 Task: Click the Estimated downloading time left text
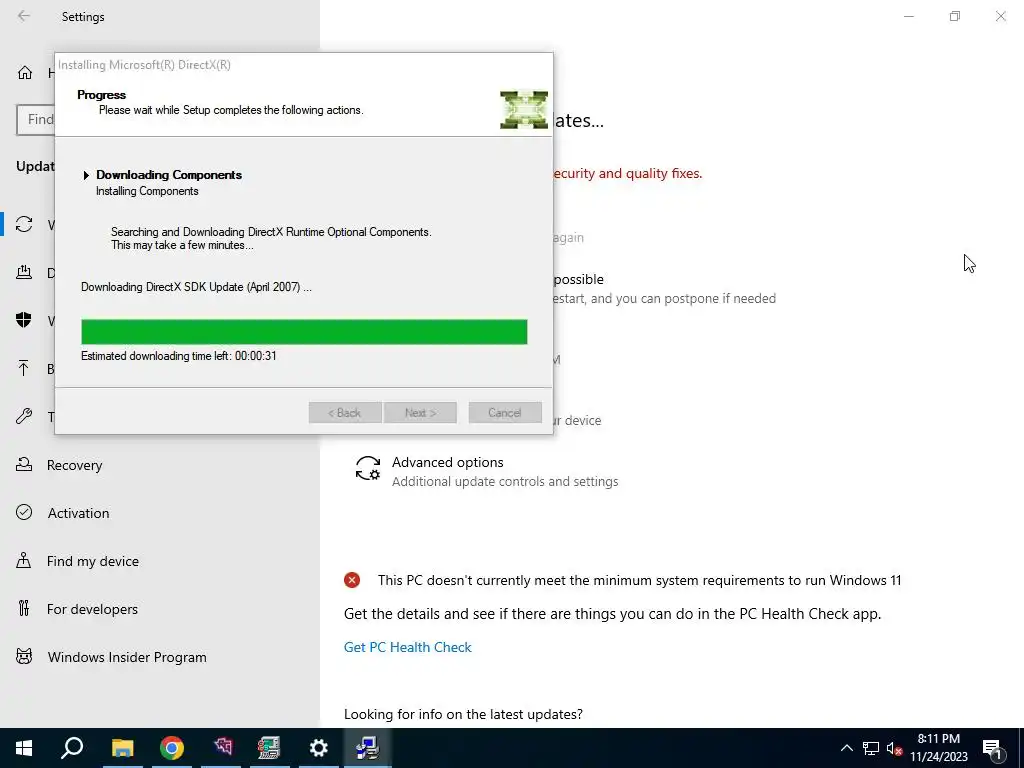178,356
